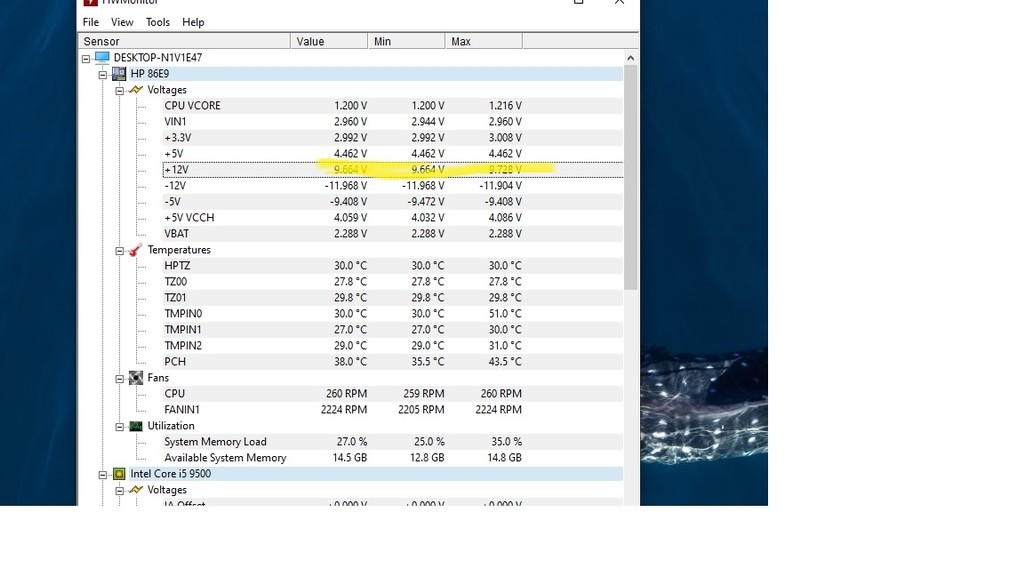
Task: Select the +5V VCCH row
Action: coord(392,217)
